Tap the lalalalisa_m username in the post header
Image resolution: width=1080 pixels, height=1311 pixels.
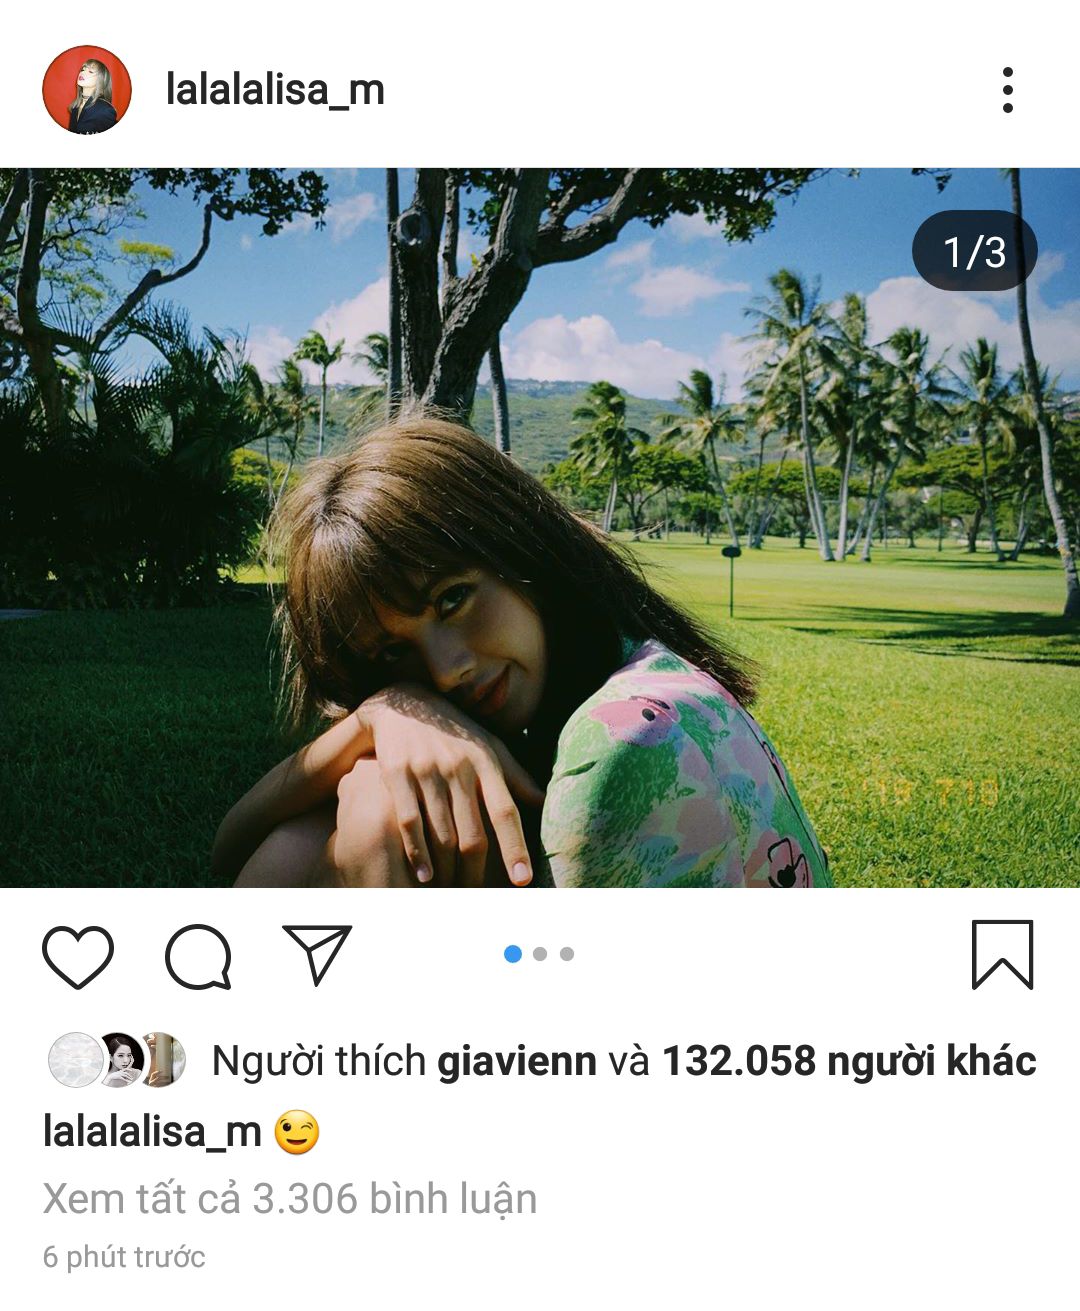pos(275,90)
